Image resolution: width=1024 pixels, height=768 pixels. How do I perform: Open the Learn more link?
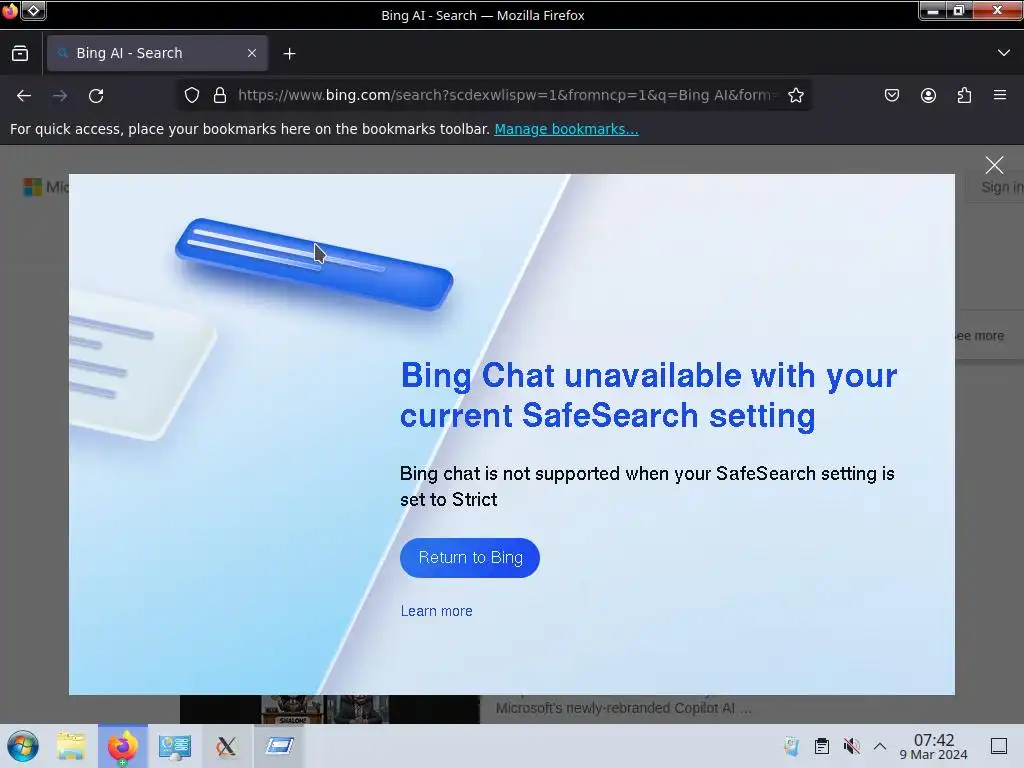tap(436, 611)
